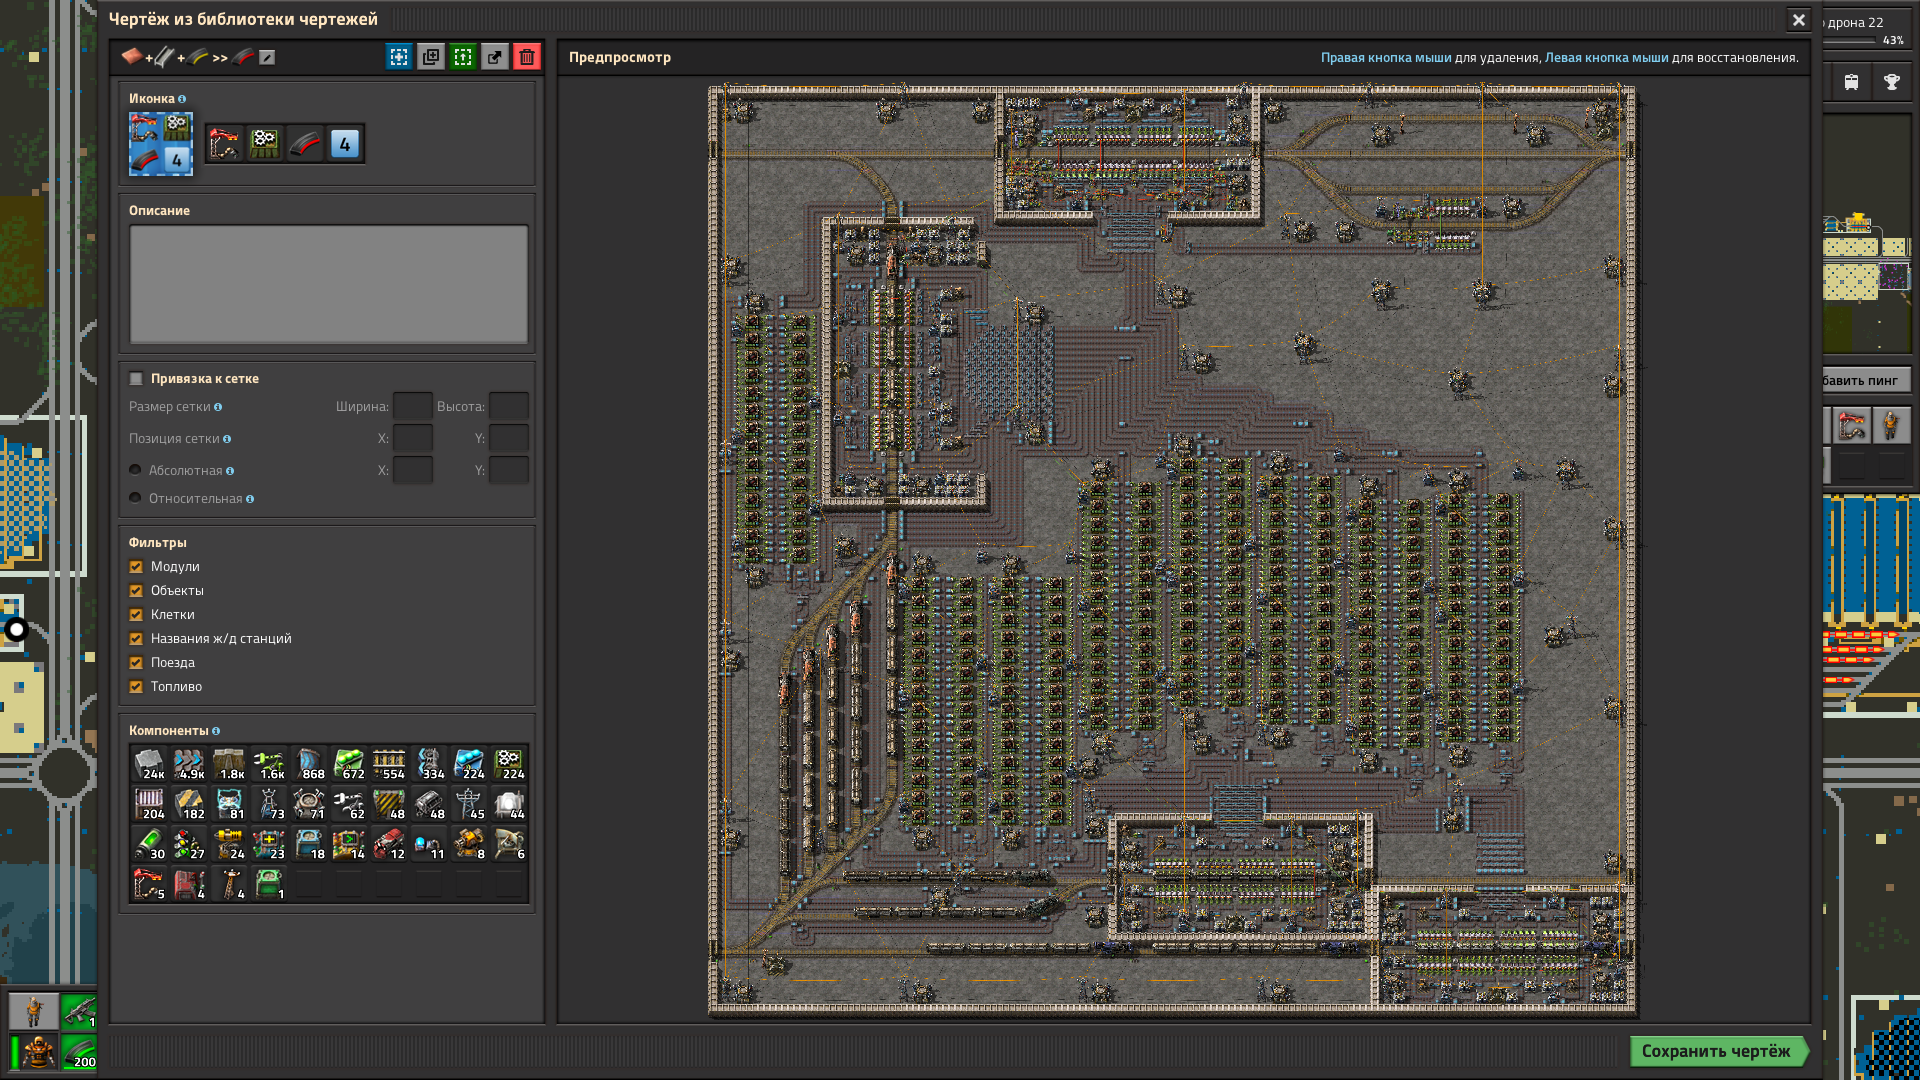Click the train stop component showing 5

tap(149, 884)
